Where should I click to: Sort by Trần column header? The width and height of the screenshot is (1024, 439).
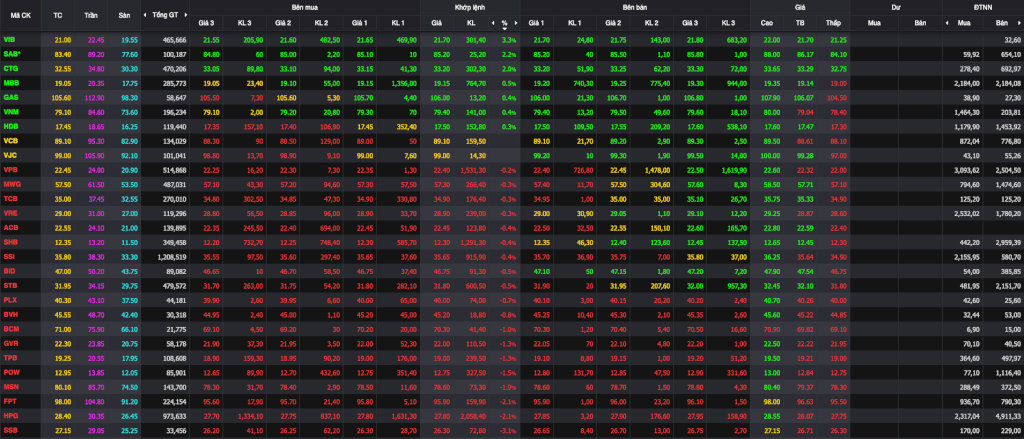point(91,14)
